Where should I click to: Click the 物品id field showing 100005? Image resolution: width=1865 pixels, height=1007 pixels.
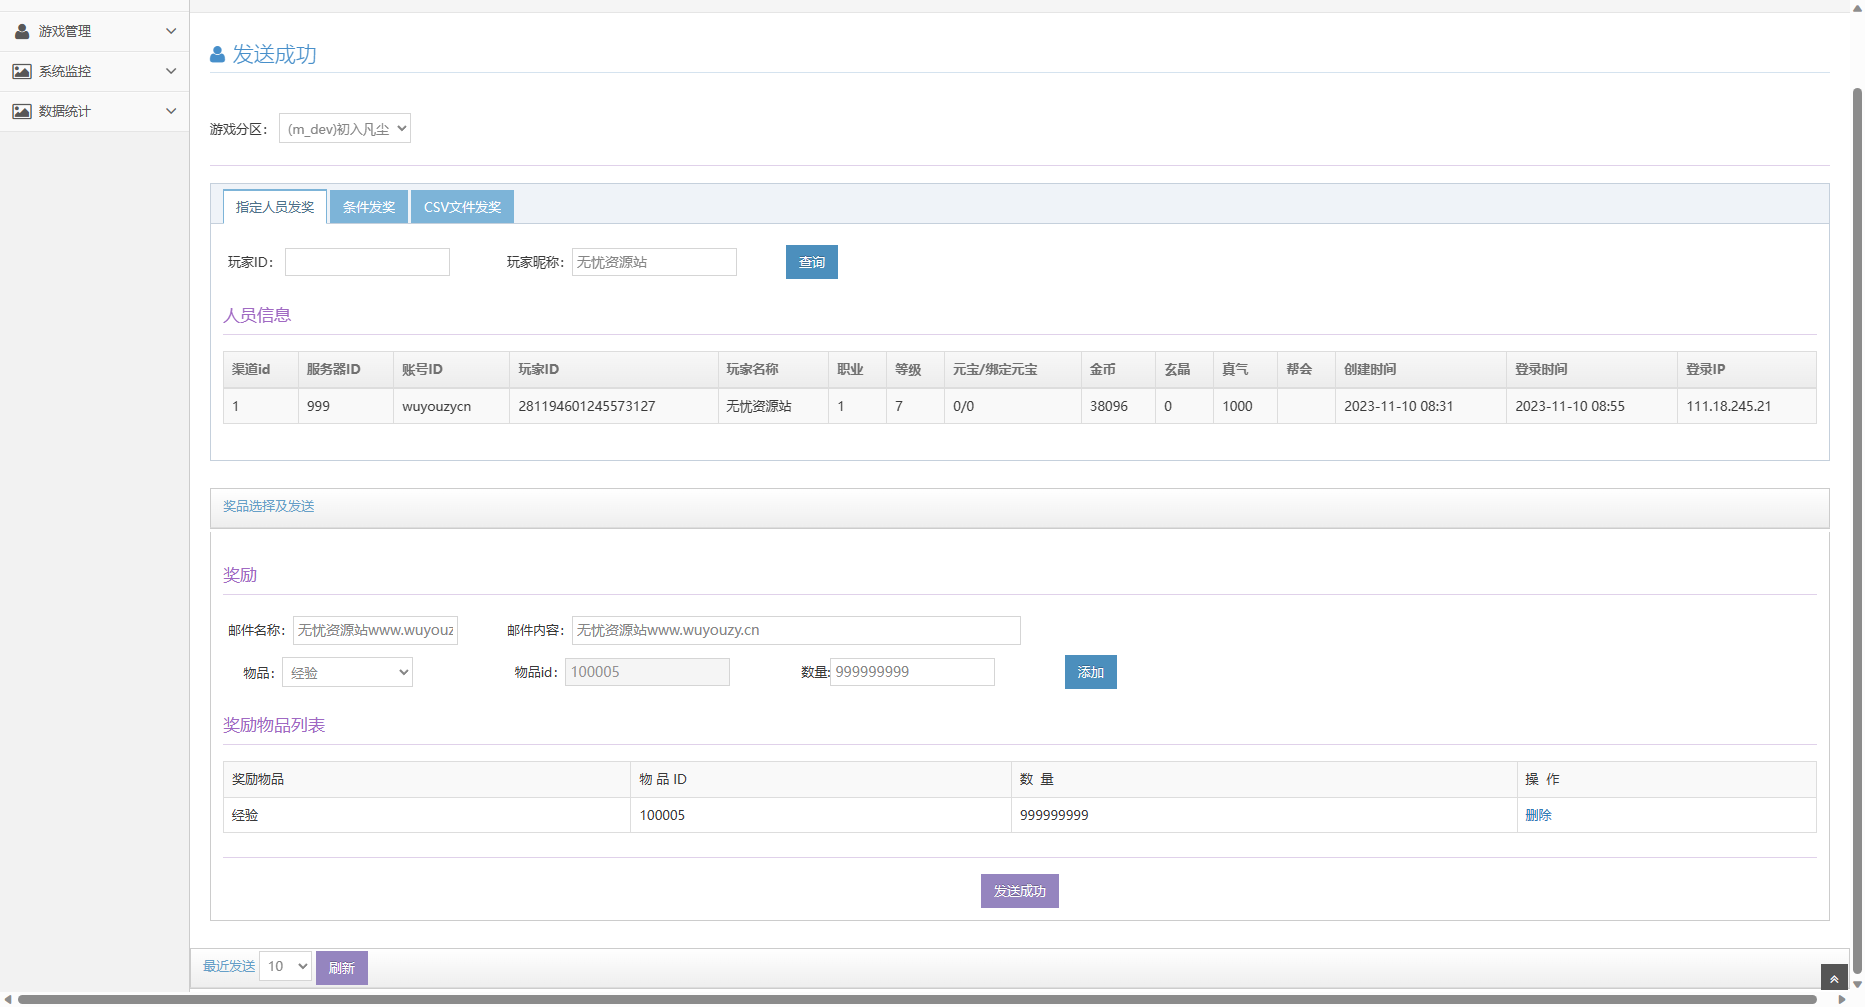tap(647, 672)
